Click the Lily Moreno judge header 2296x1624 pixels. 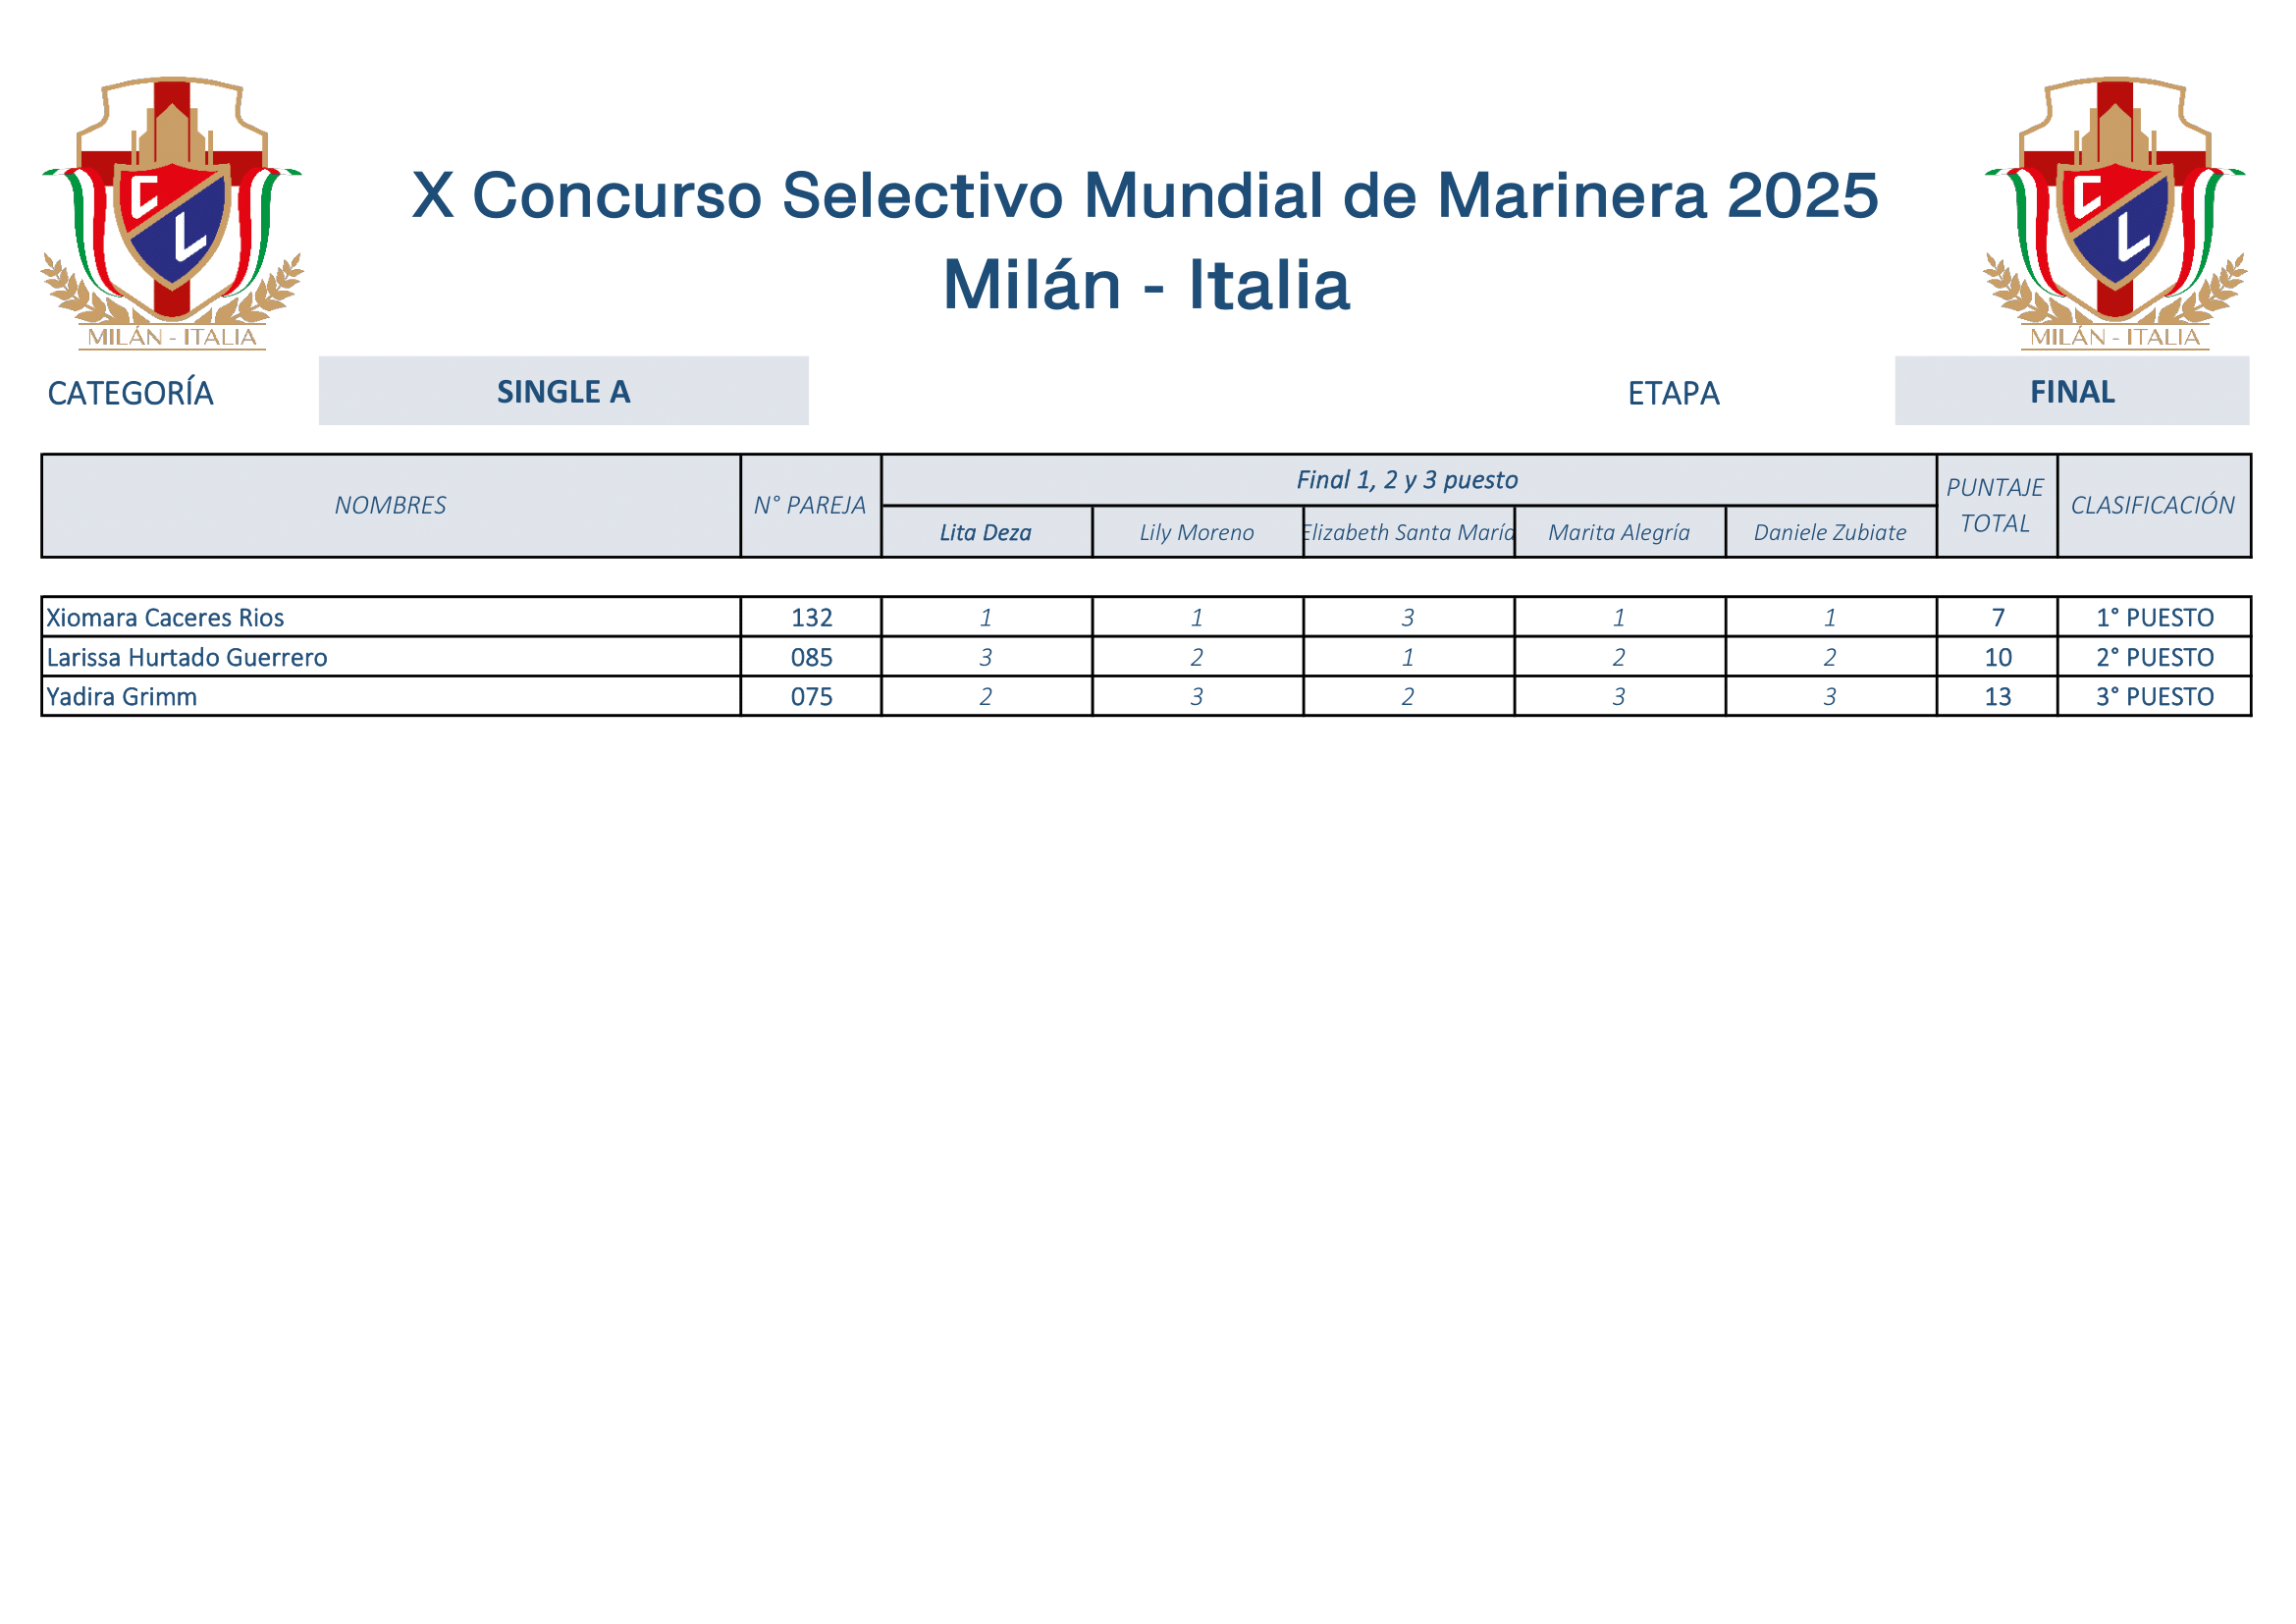(1197, 532)
